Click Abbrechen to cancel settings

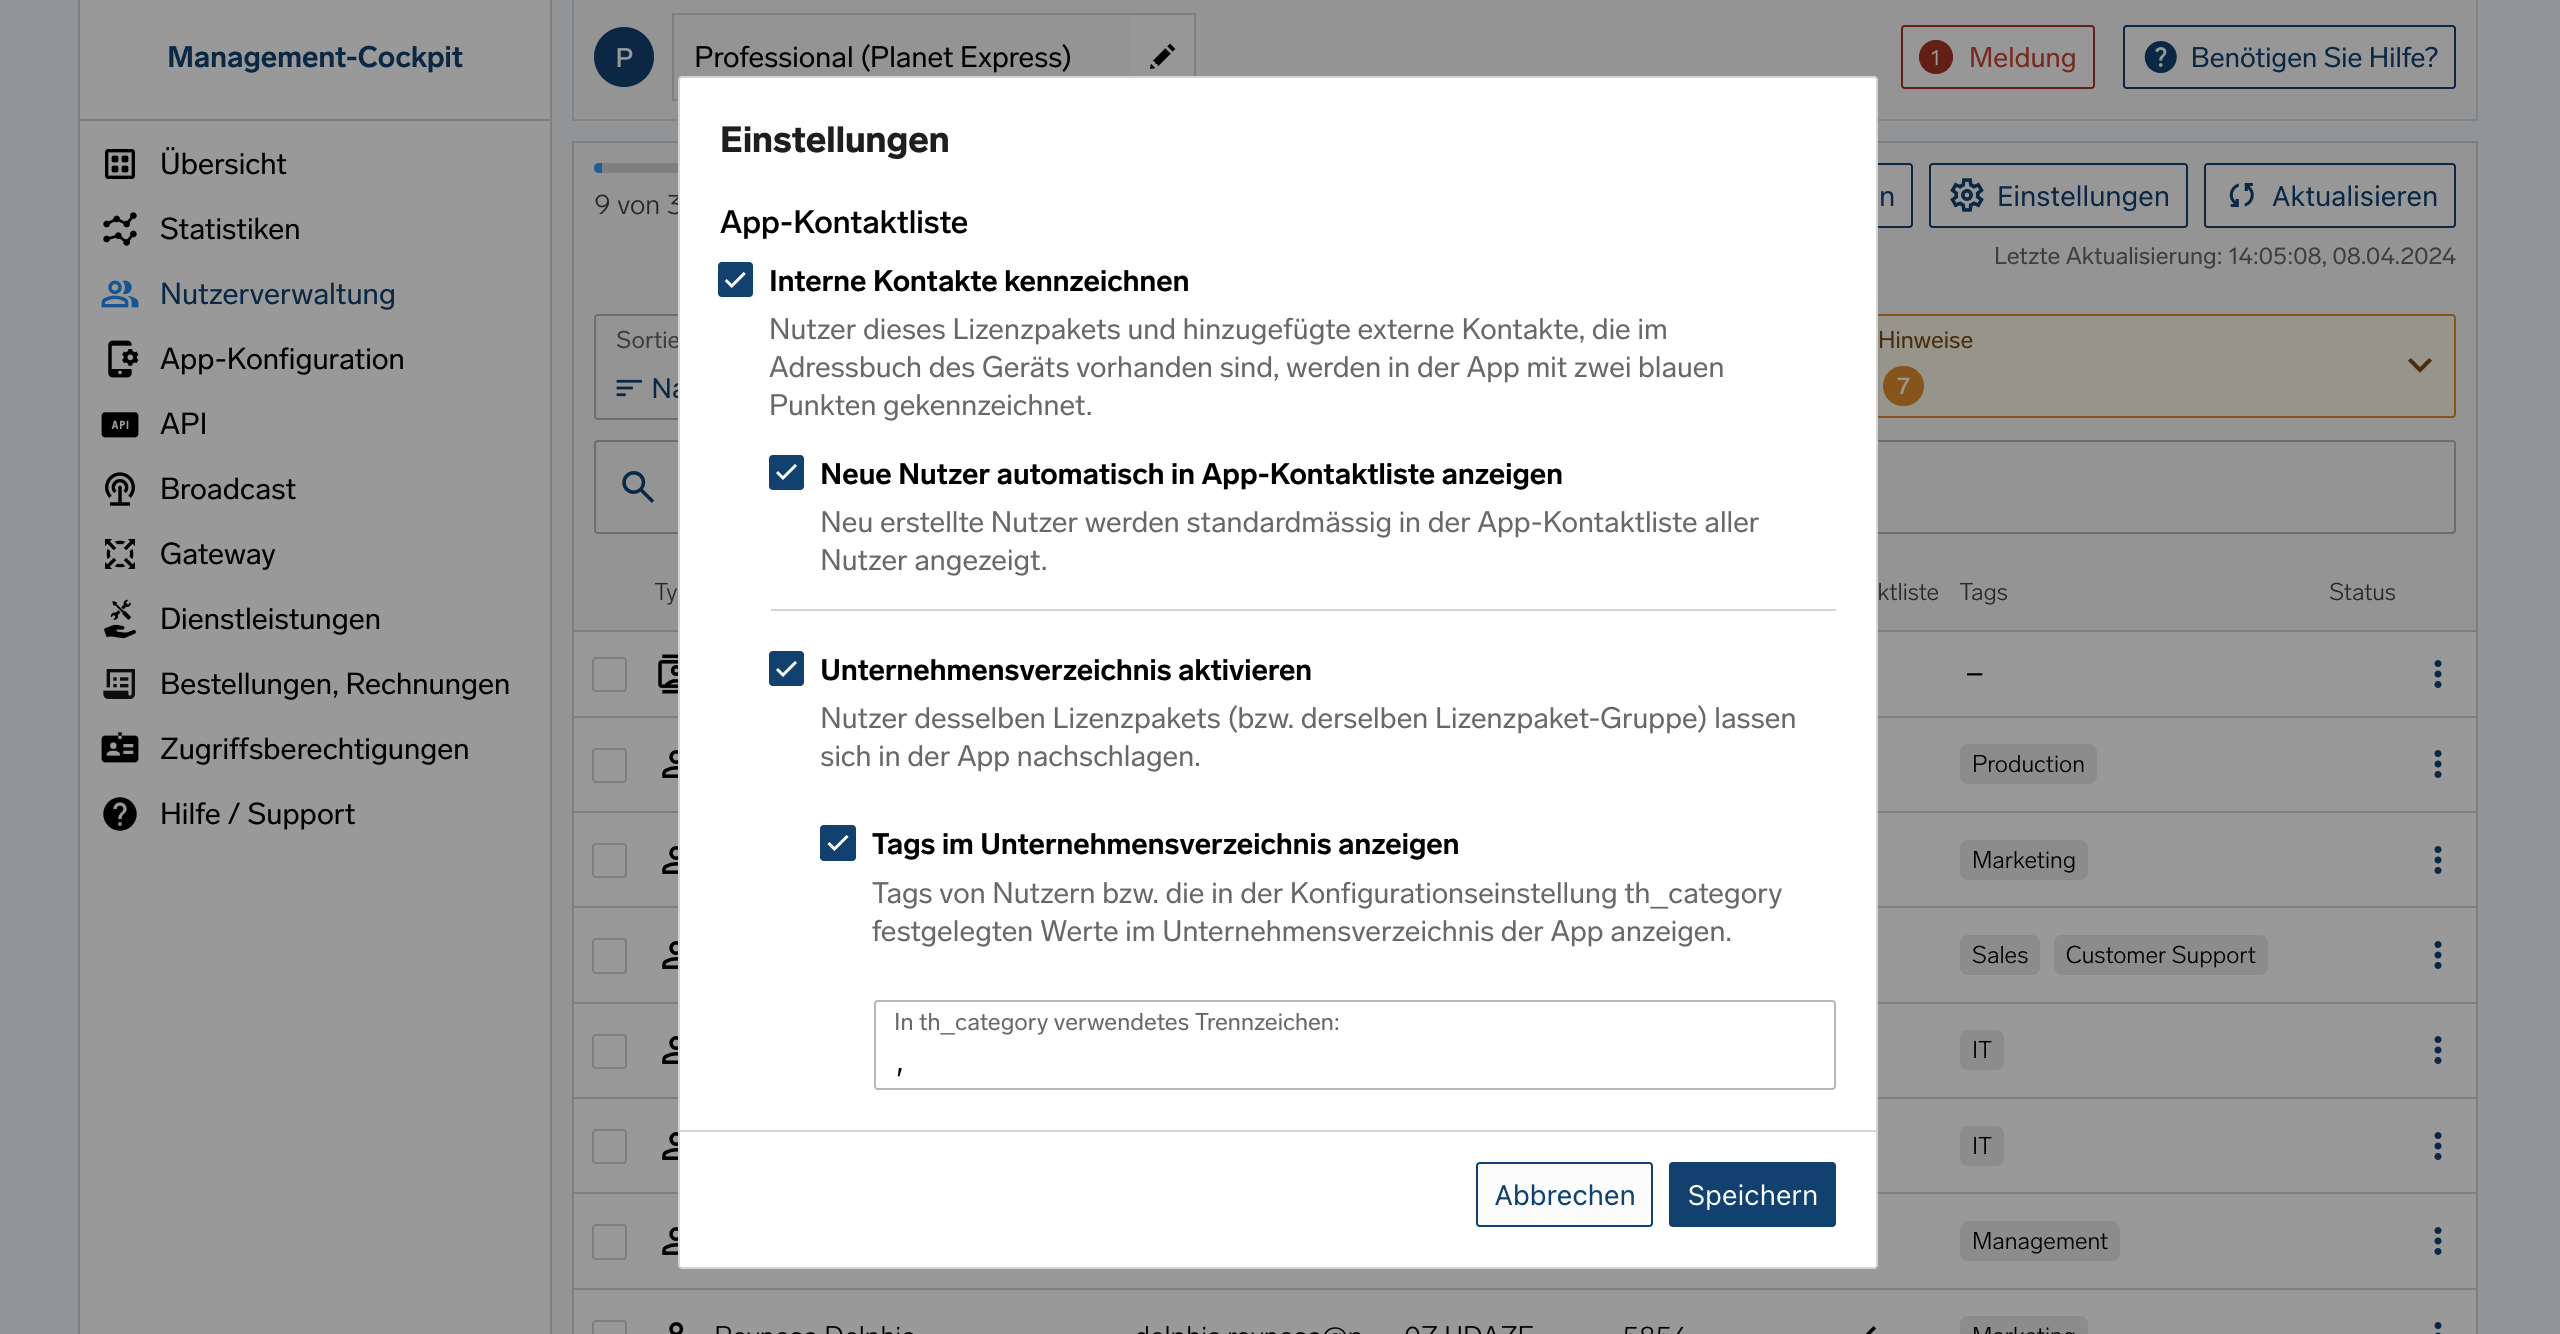click(x=1564, y=1194)
